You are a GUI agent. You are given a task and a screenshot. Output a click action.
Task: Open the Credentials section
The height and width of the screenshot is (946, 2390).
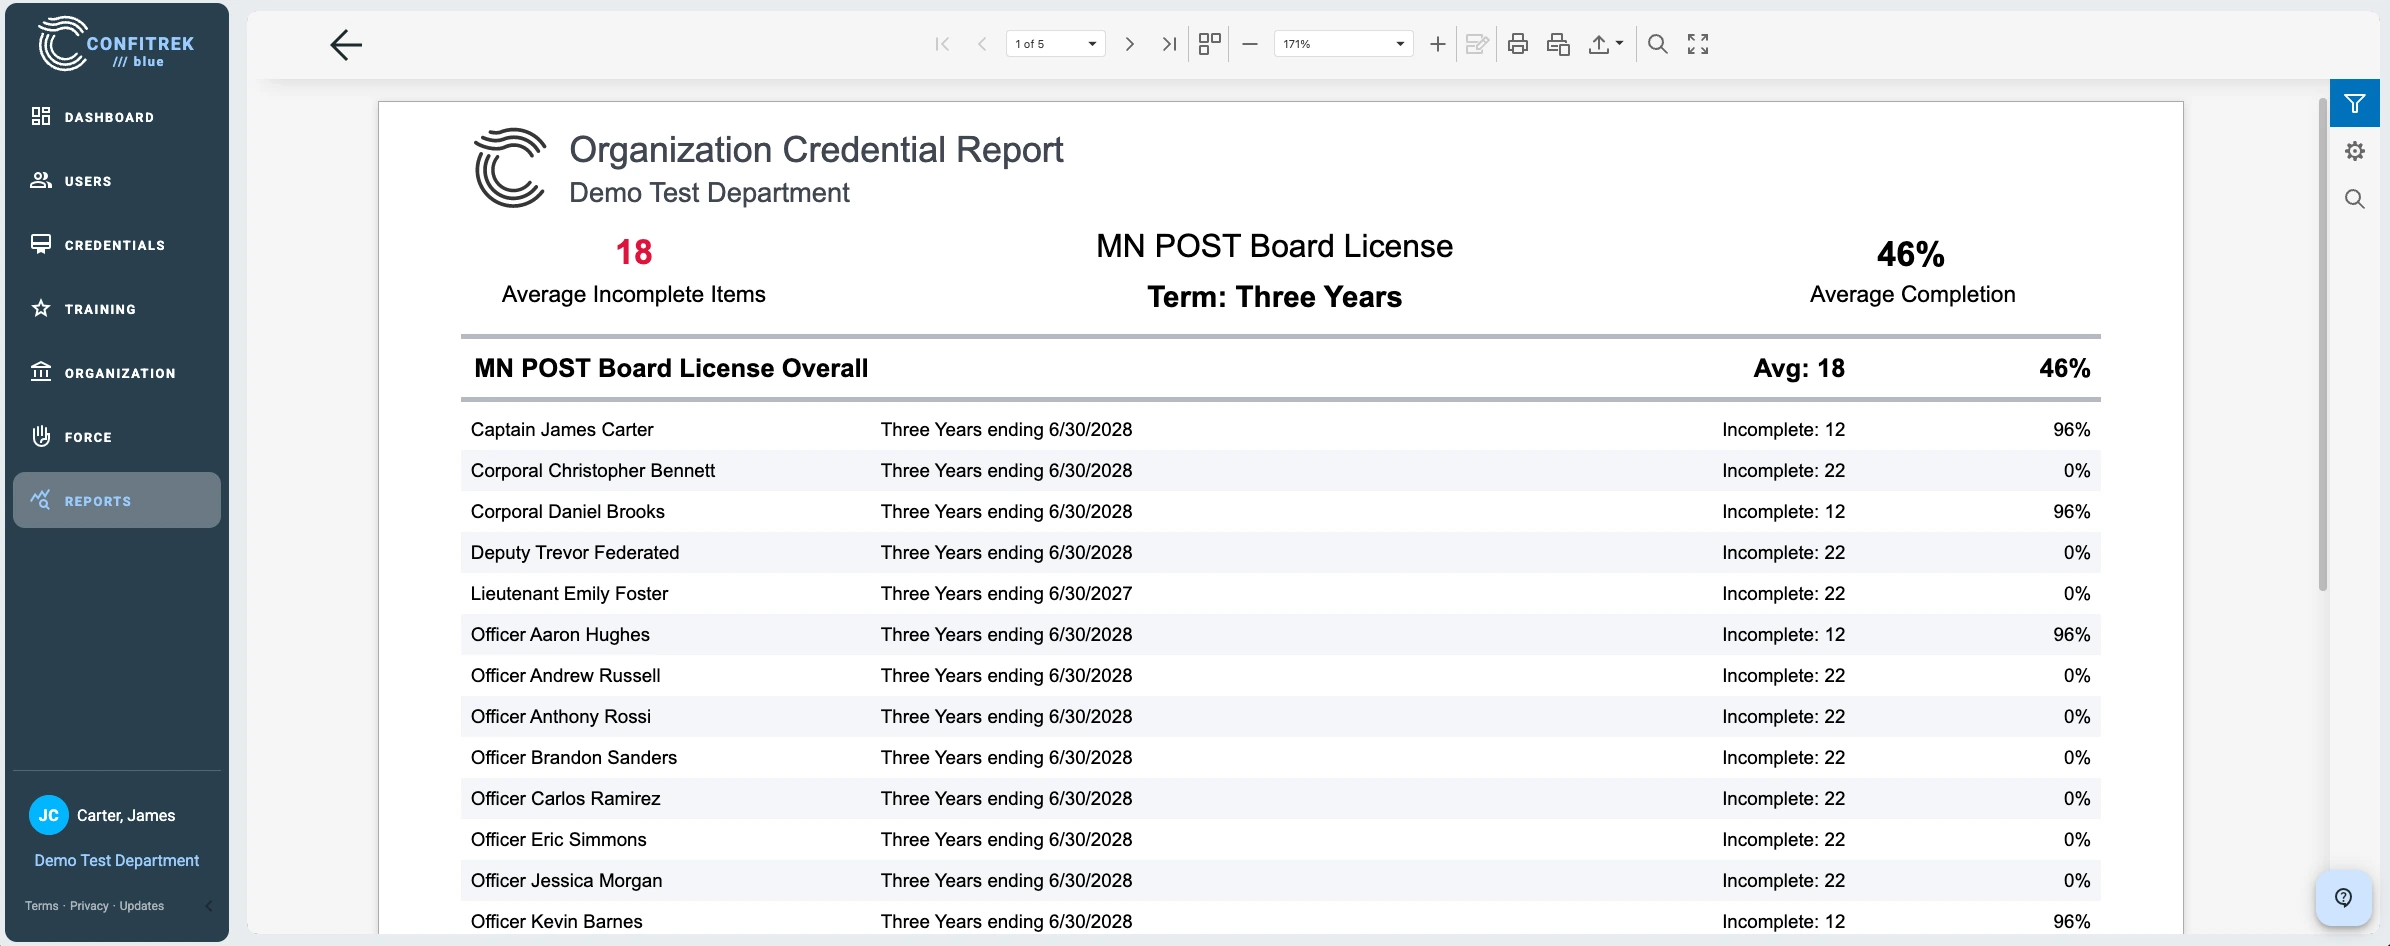(117, 245)
